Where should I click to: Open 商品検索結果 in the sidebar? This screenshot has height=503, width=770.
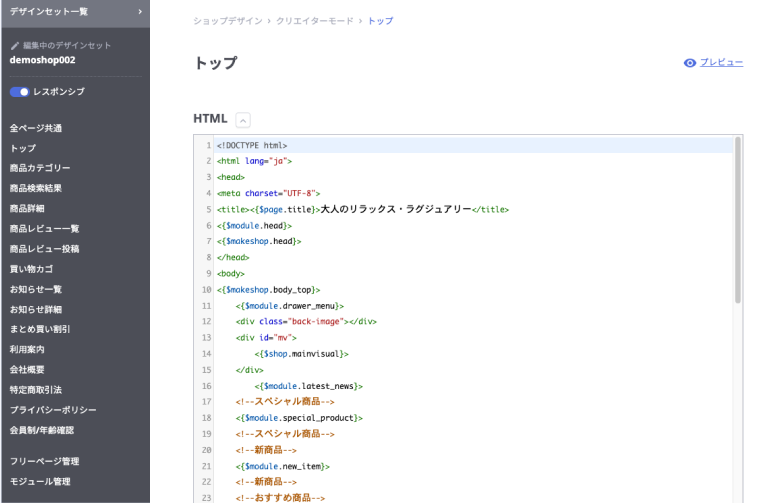point(36,188)
